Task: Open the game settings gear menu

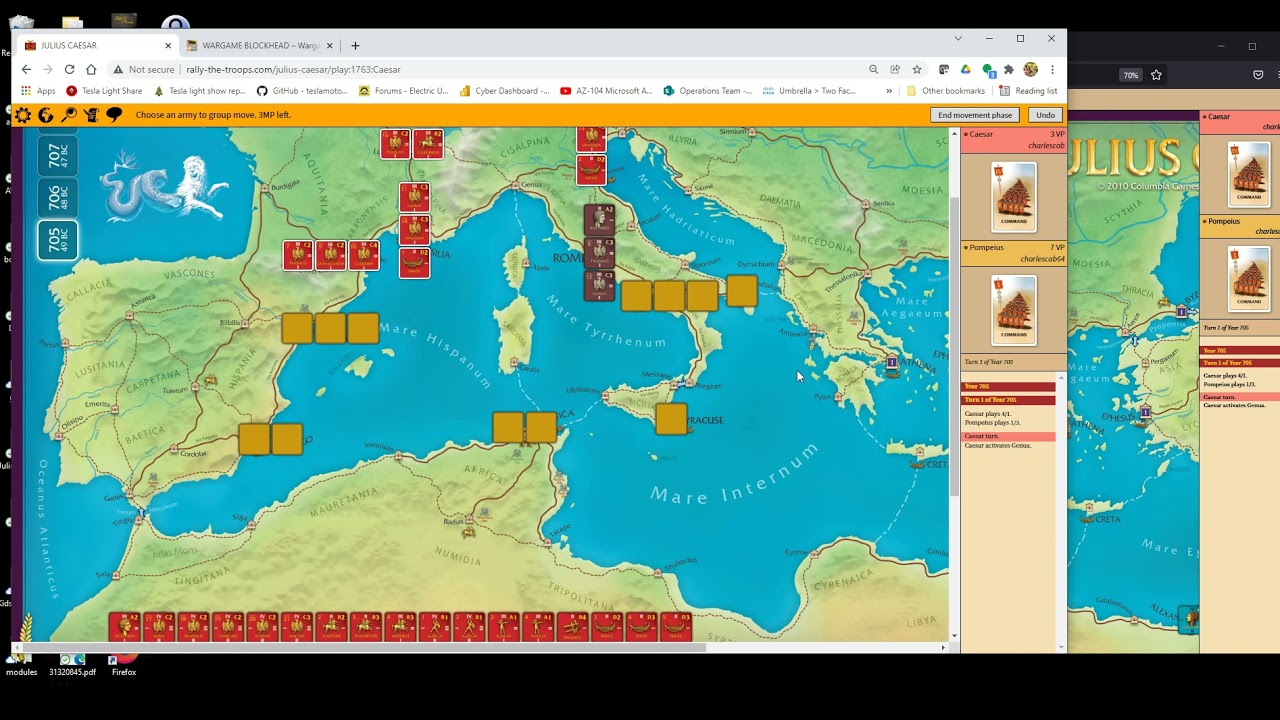Action: pos(22,115)
